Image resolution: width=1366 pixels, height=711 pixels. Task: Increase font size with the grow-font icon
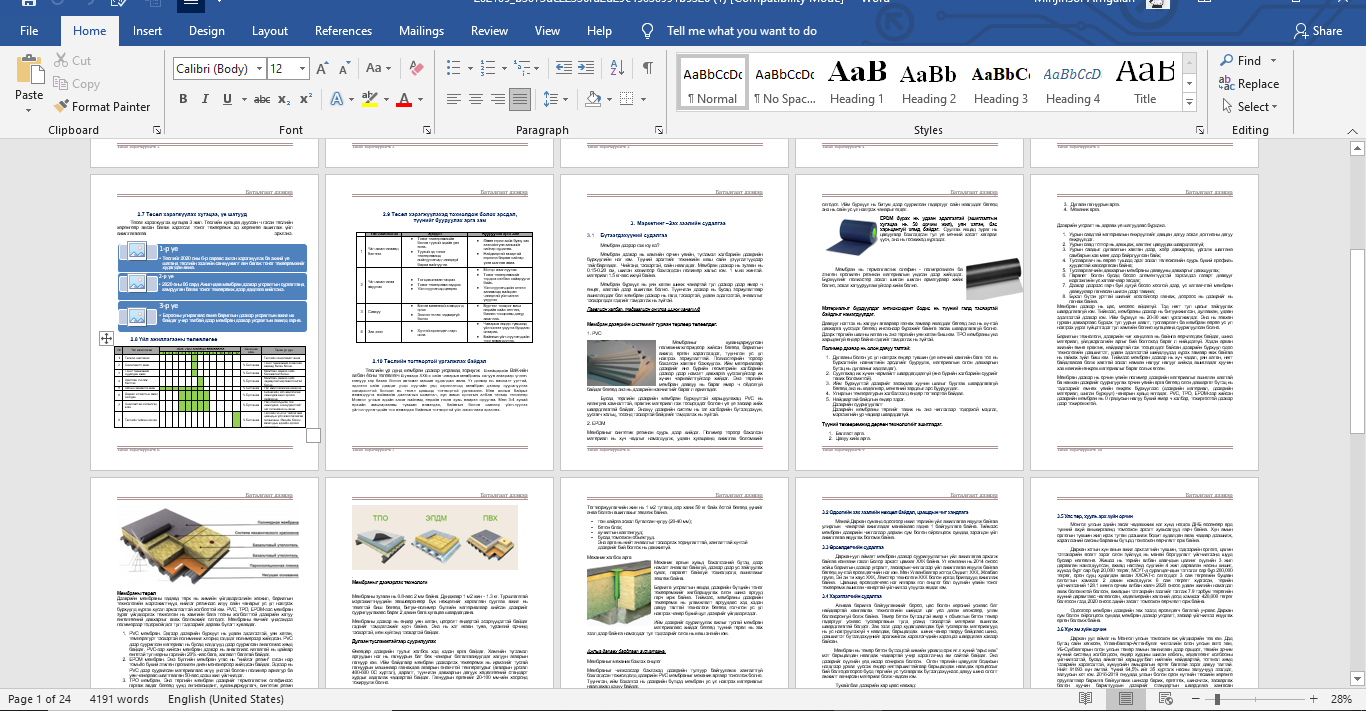coord(324,69)
